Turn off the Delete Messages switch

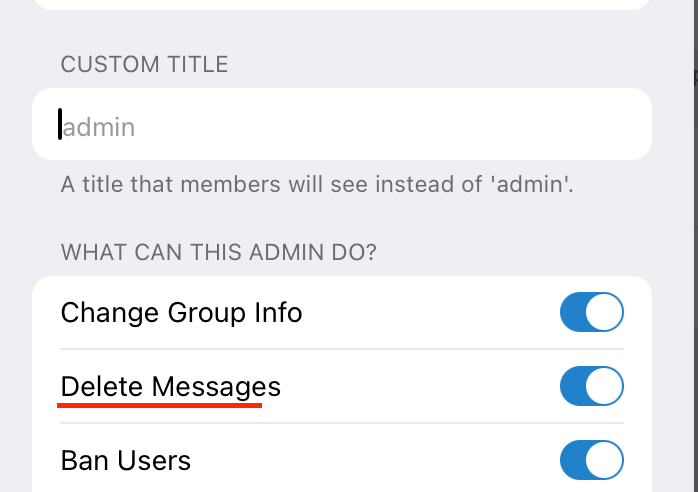591,386
